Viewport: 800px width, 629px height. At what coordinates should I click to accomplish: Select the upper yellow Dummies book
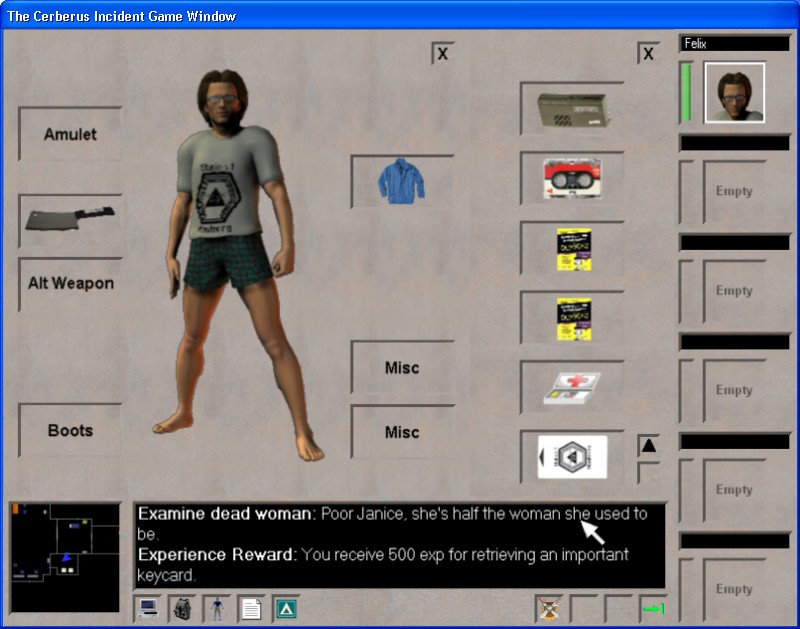[x=572, y=248]
